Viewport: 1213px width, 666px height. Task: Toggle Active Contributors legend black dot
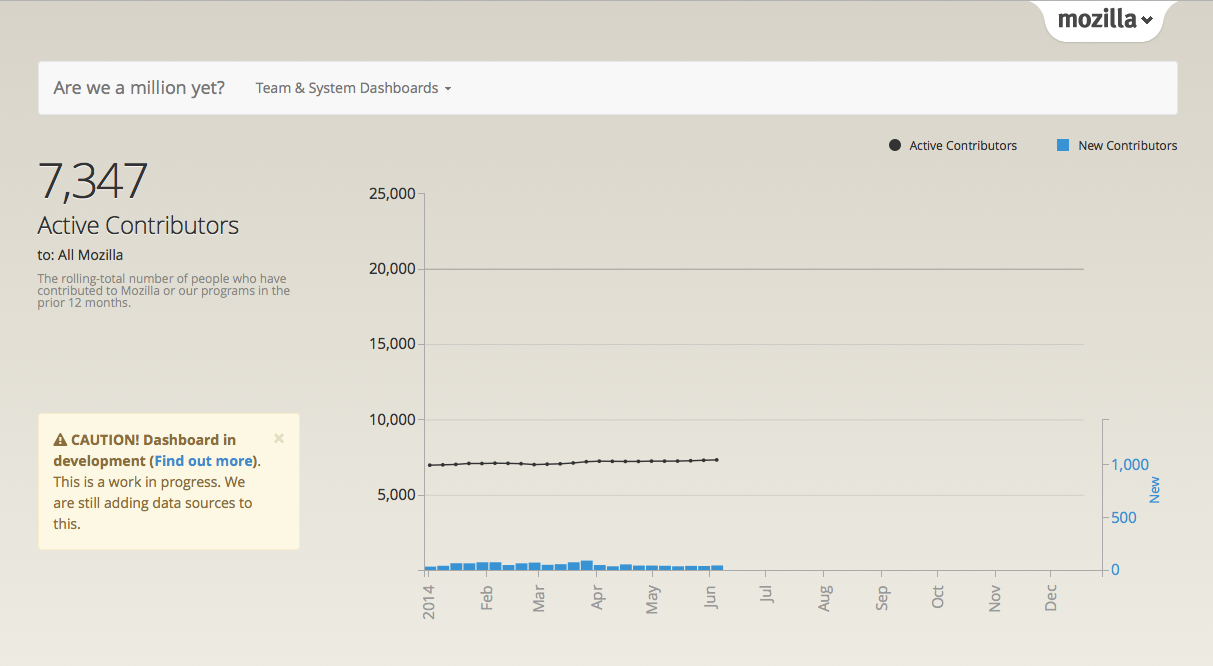pos(895,146)
